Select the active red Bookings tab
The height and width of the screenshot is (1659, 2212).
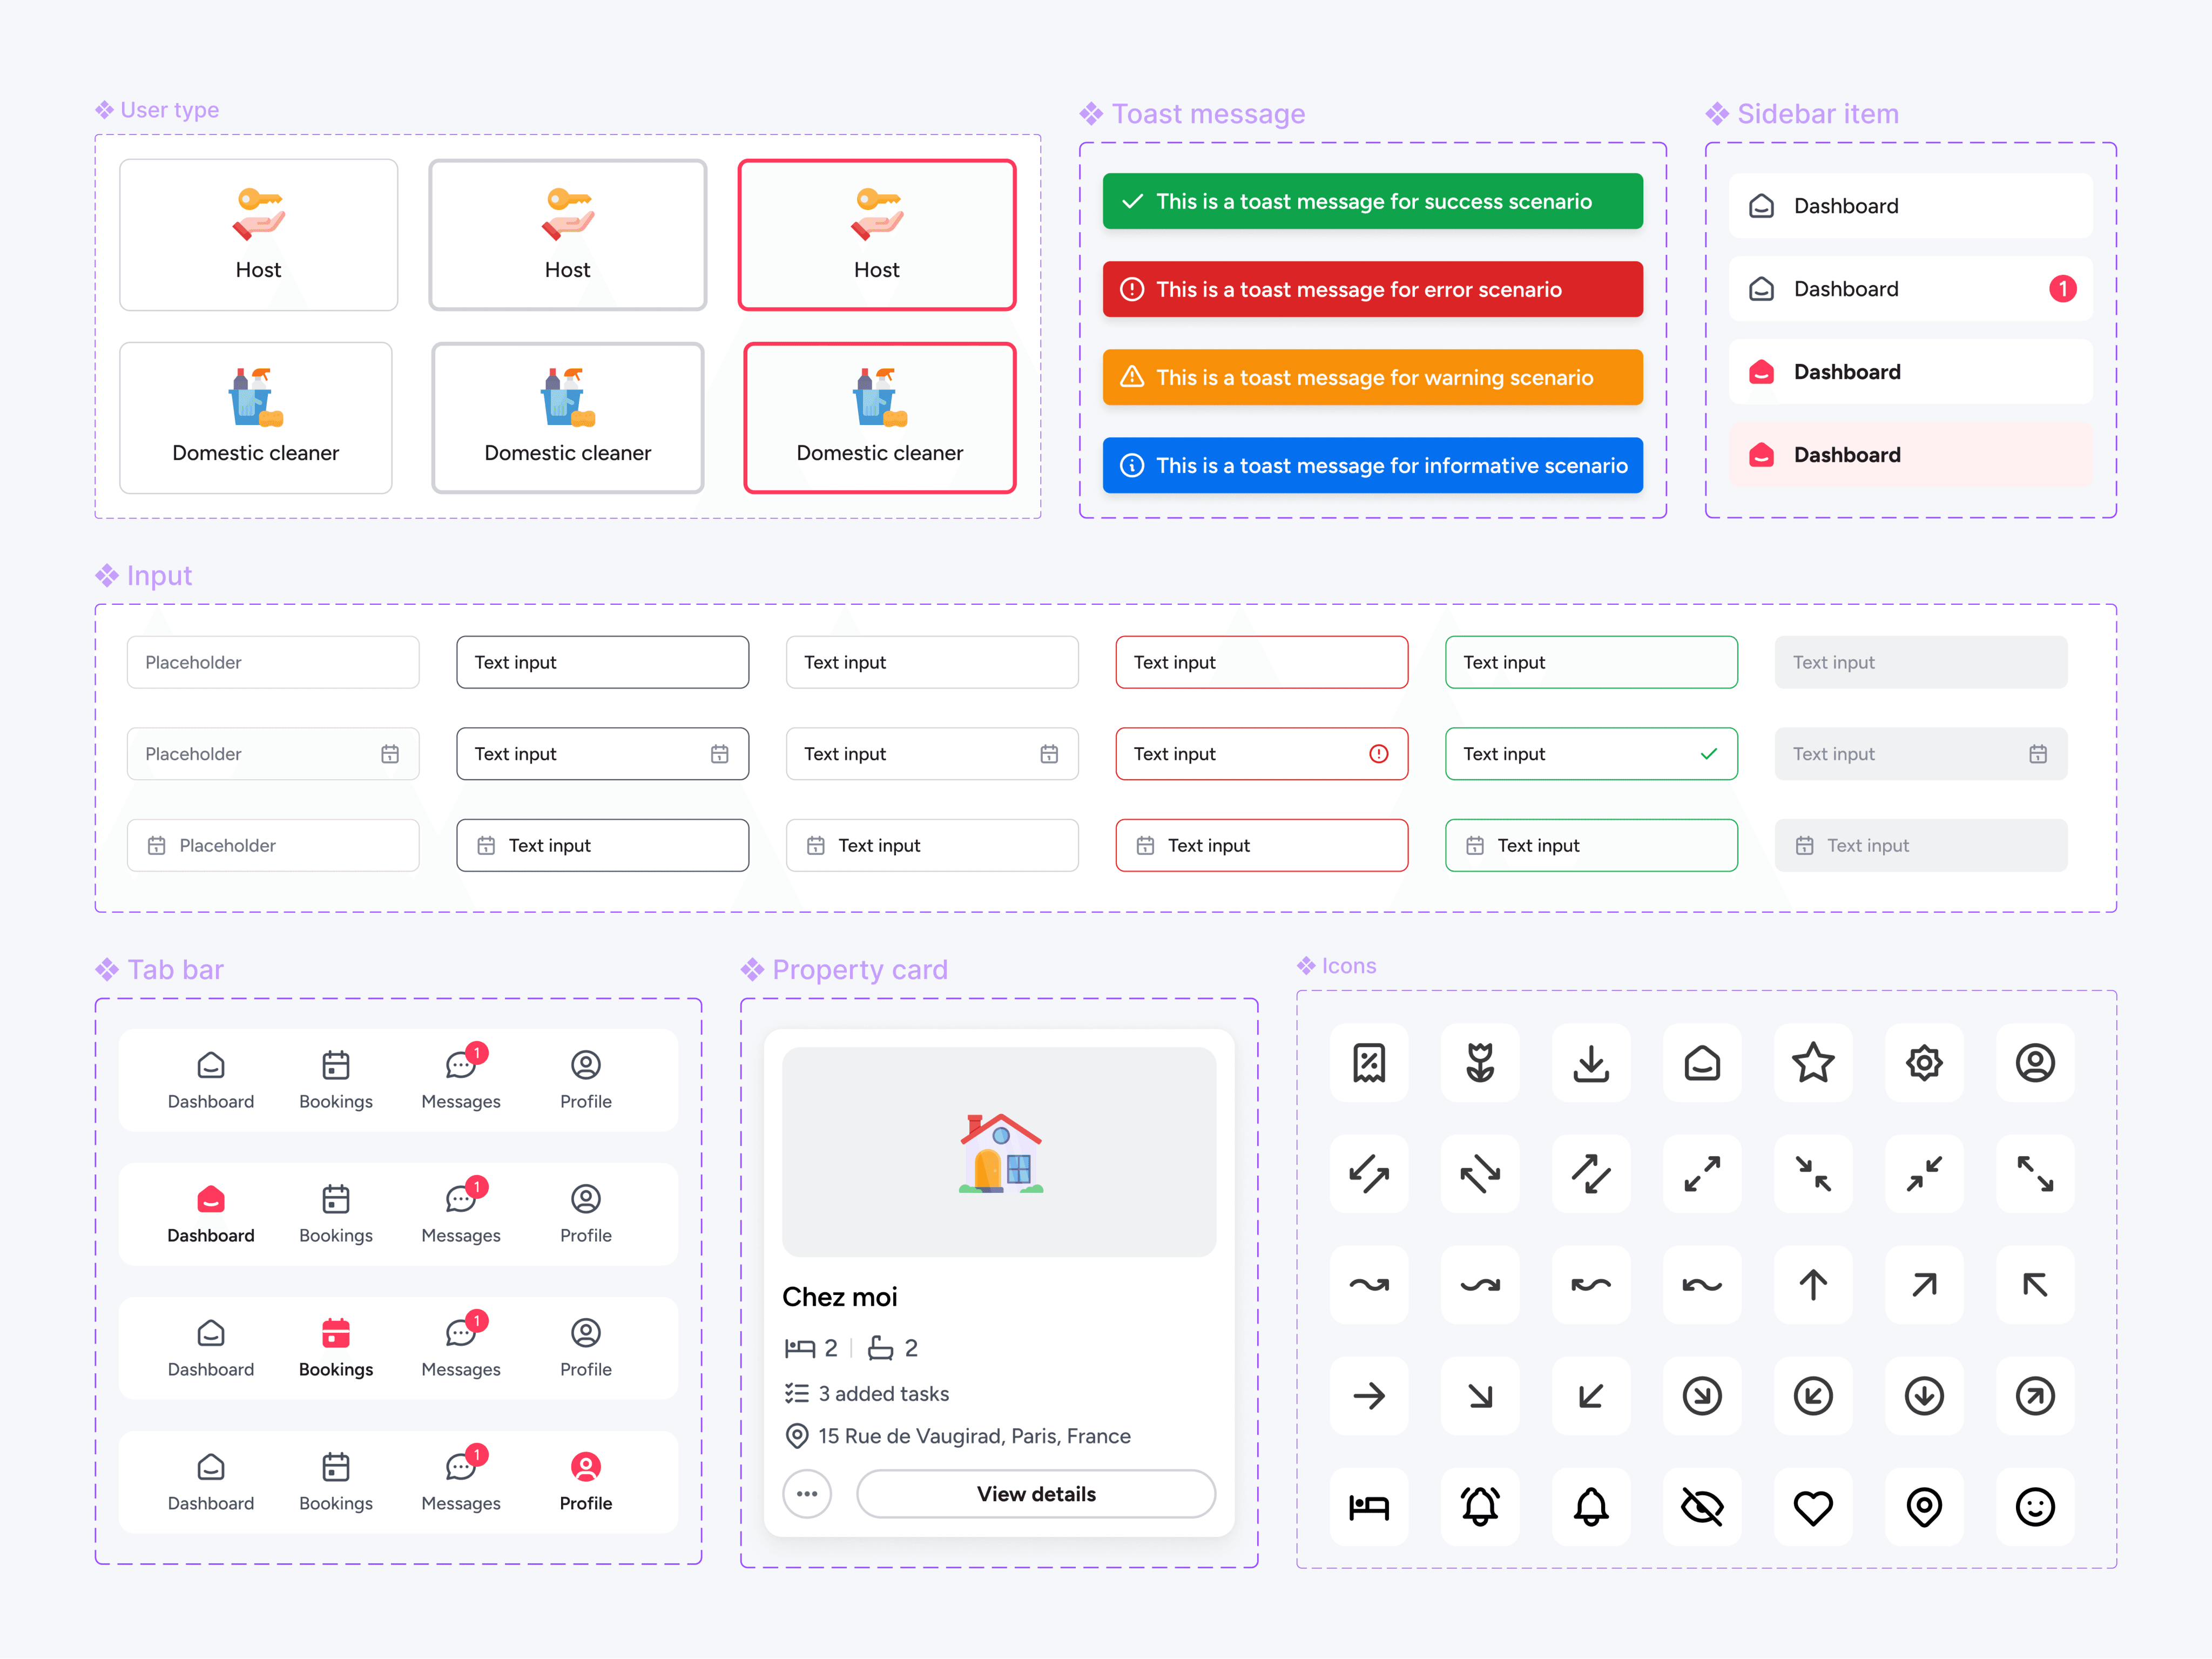coord(336,1348)
